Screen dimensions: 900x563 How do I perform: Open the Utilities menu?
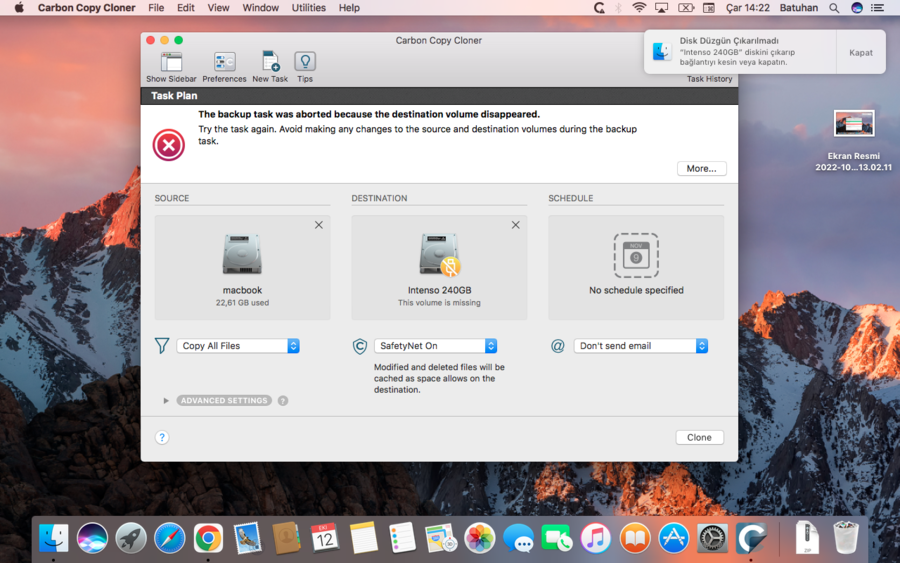pos(308,7)
